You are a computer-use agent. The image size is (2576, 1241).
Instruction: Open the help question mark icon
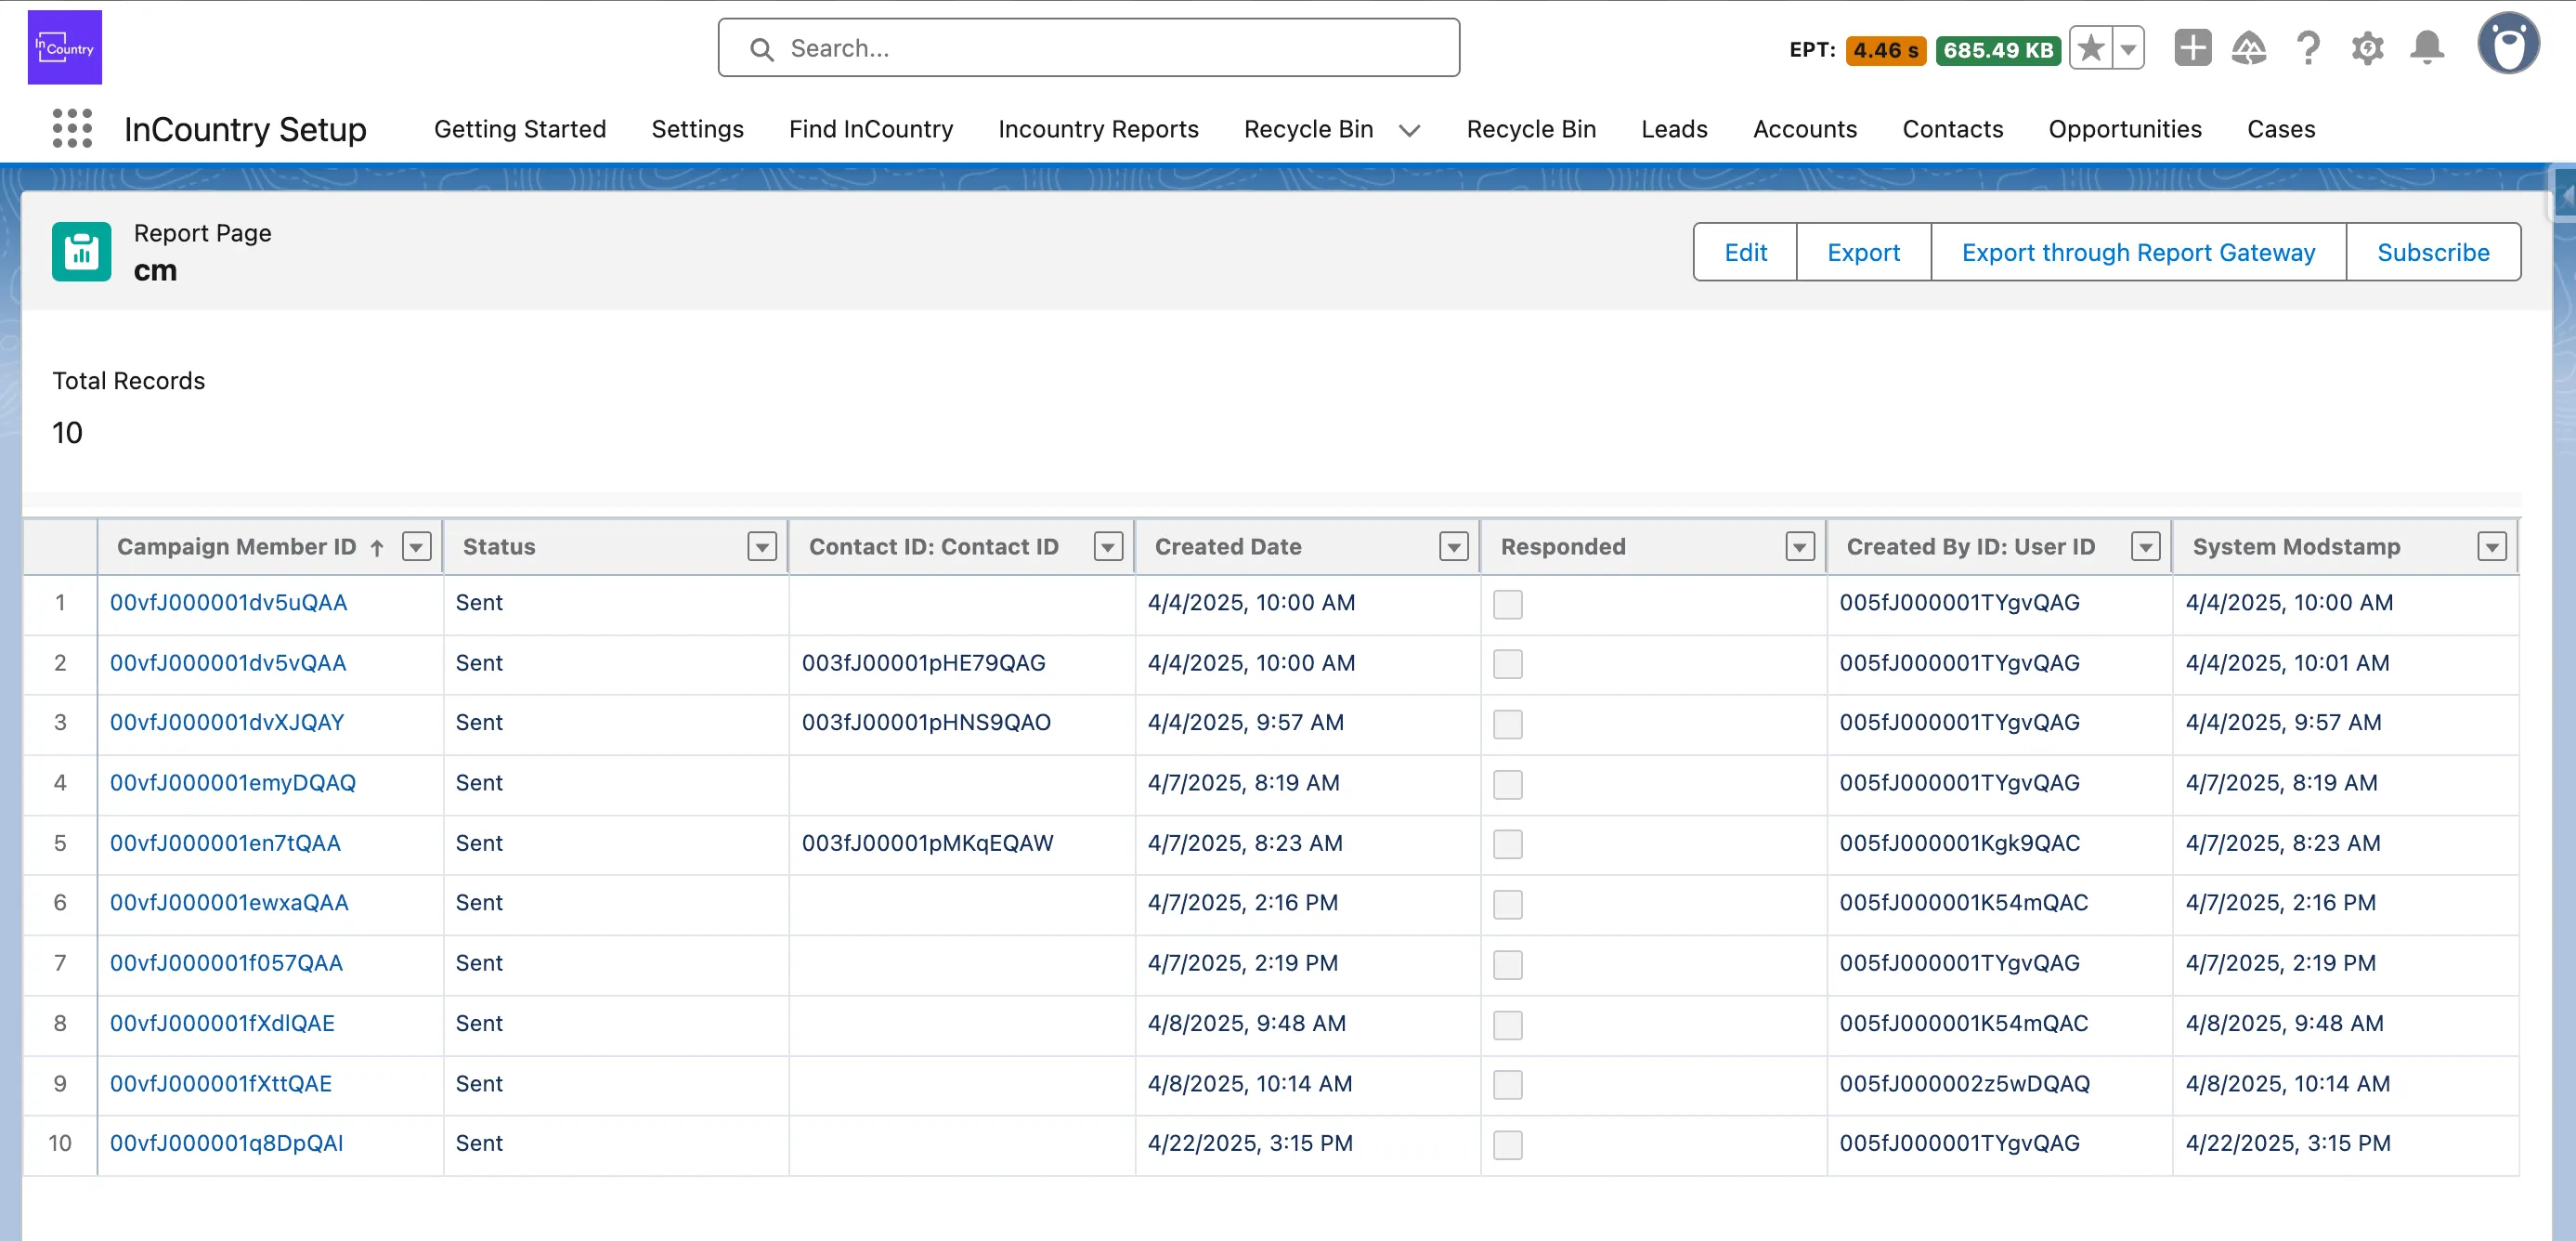pyautogui.click(x=2308, y=48)
